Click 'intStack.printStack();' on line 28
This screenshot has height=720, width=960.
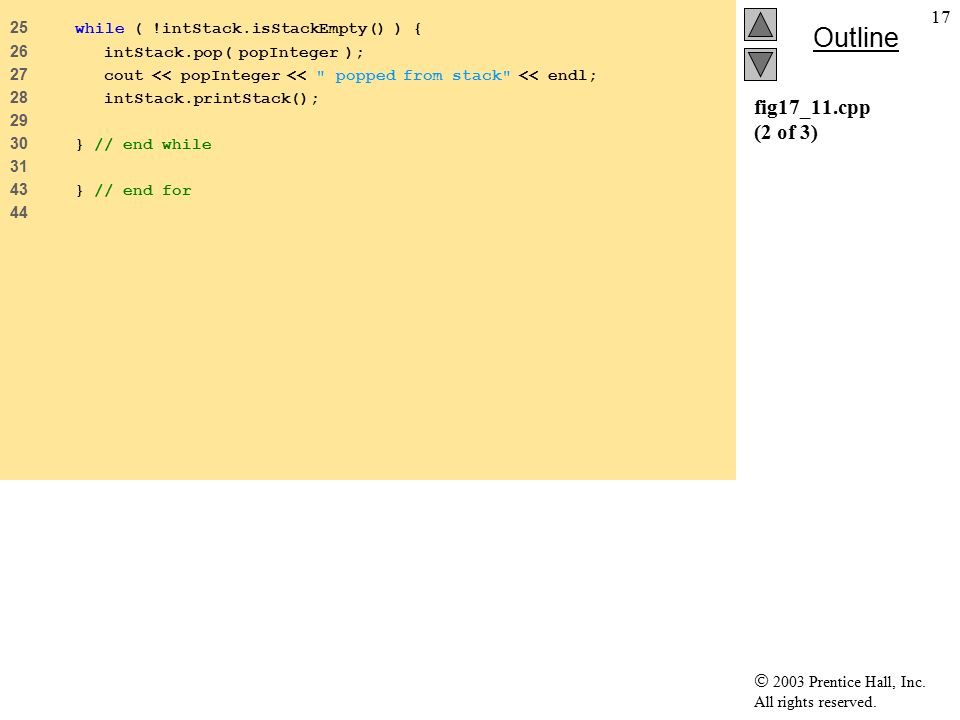tap(211, 98)
